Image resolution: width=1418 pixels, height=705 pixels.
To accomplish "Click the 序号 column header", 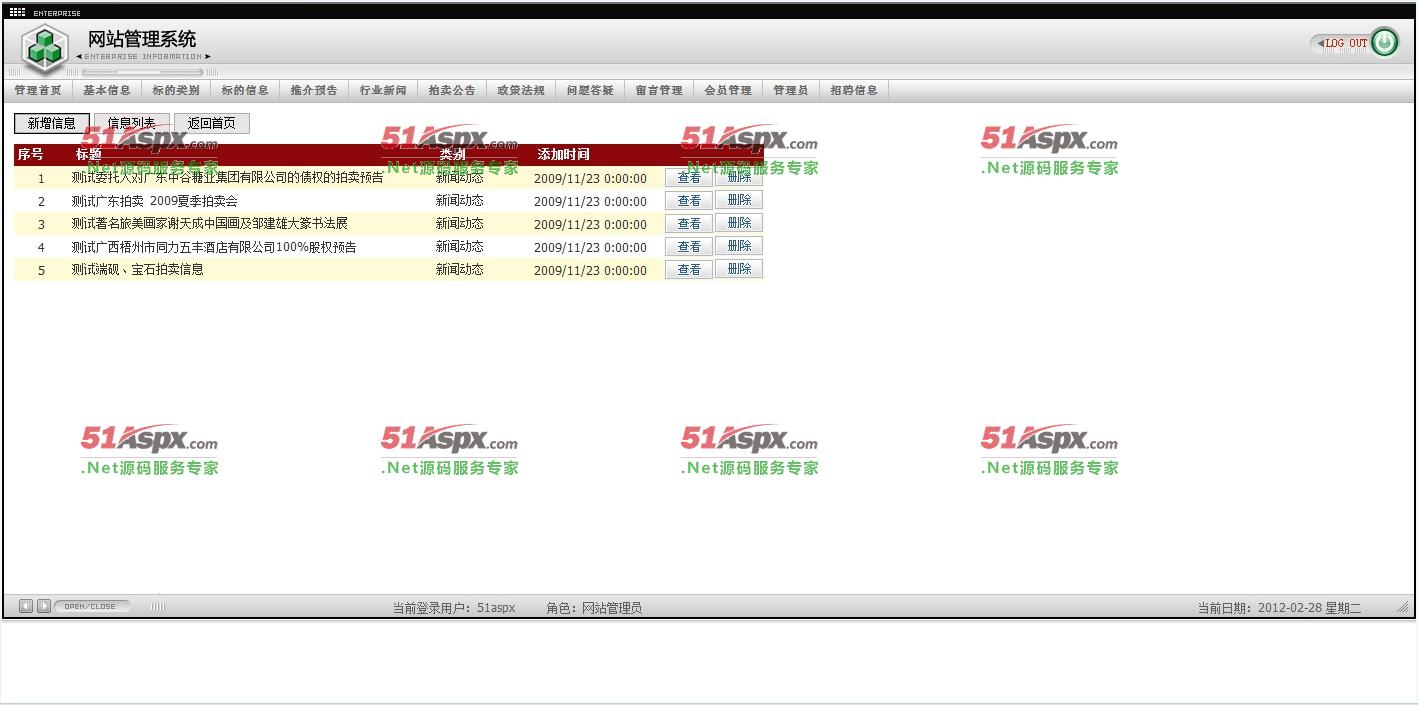I will click(x=30, y=154).
